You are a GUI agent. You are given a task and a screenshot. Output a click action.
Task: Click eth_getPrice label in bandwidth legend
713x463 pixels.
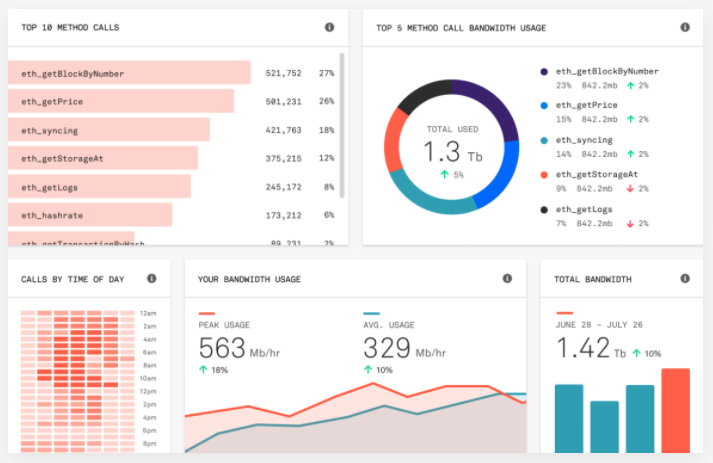(587, 105)
